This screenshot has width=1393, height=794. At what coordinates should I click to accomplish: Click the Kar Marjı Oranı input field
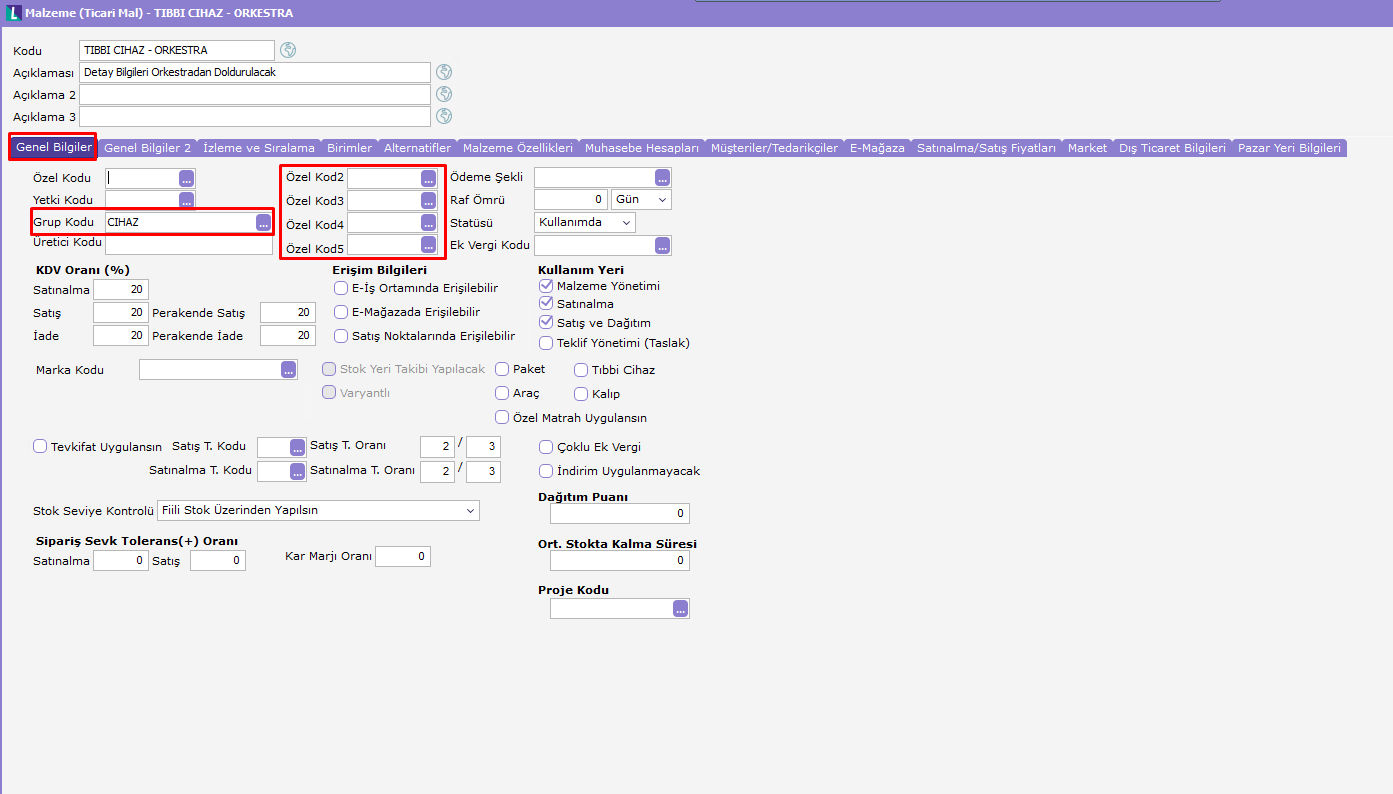point(403,556)
